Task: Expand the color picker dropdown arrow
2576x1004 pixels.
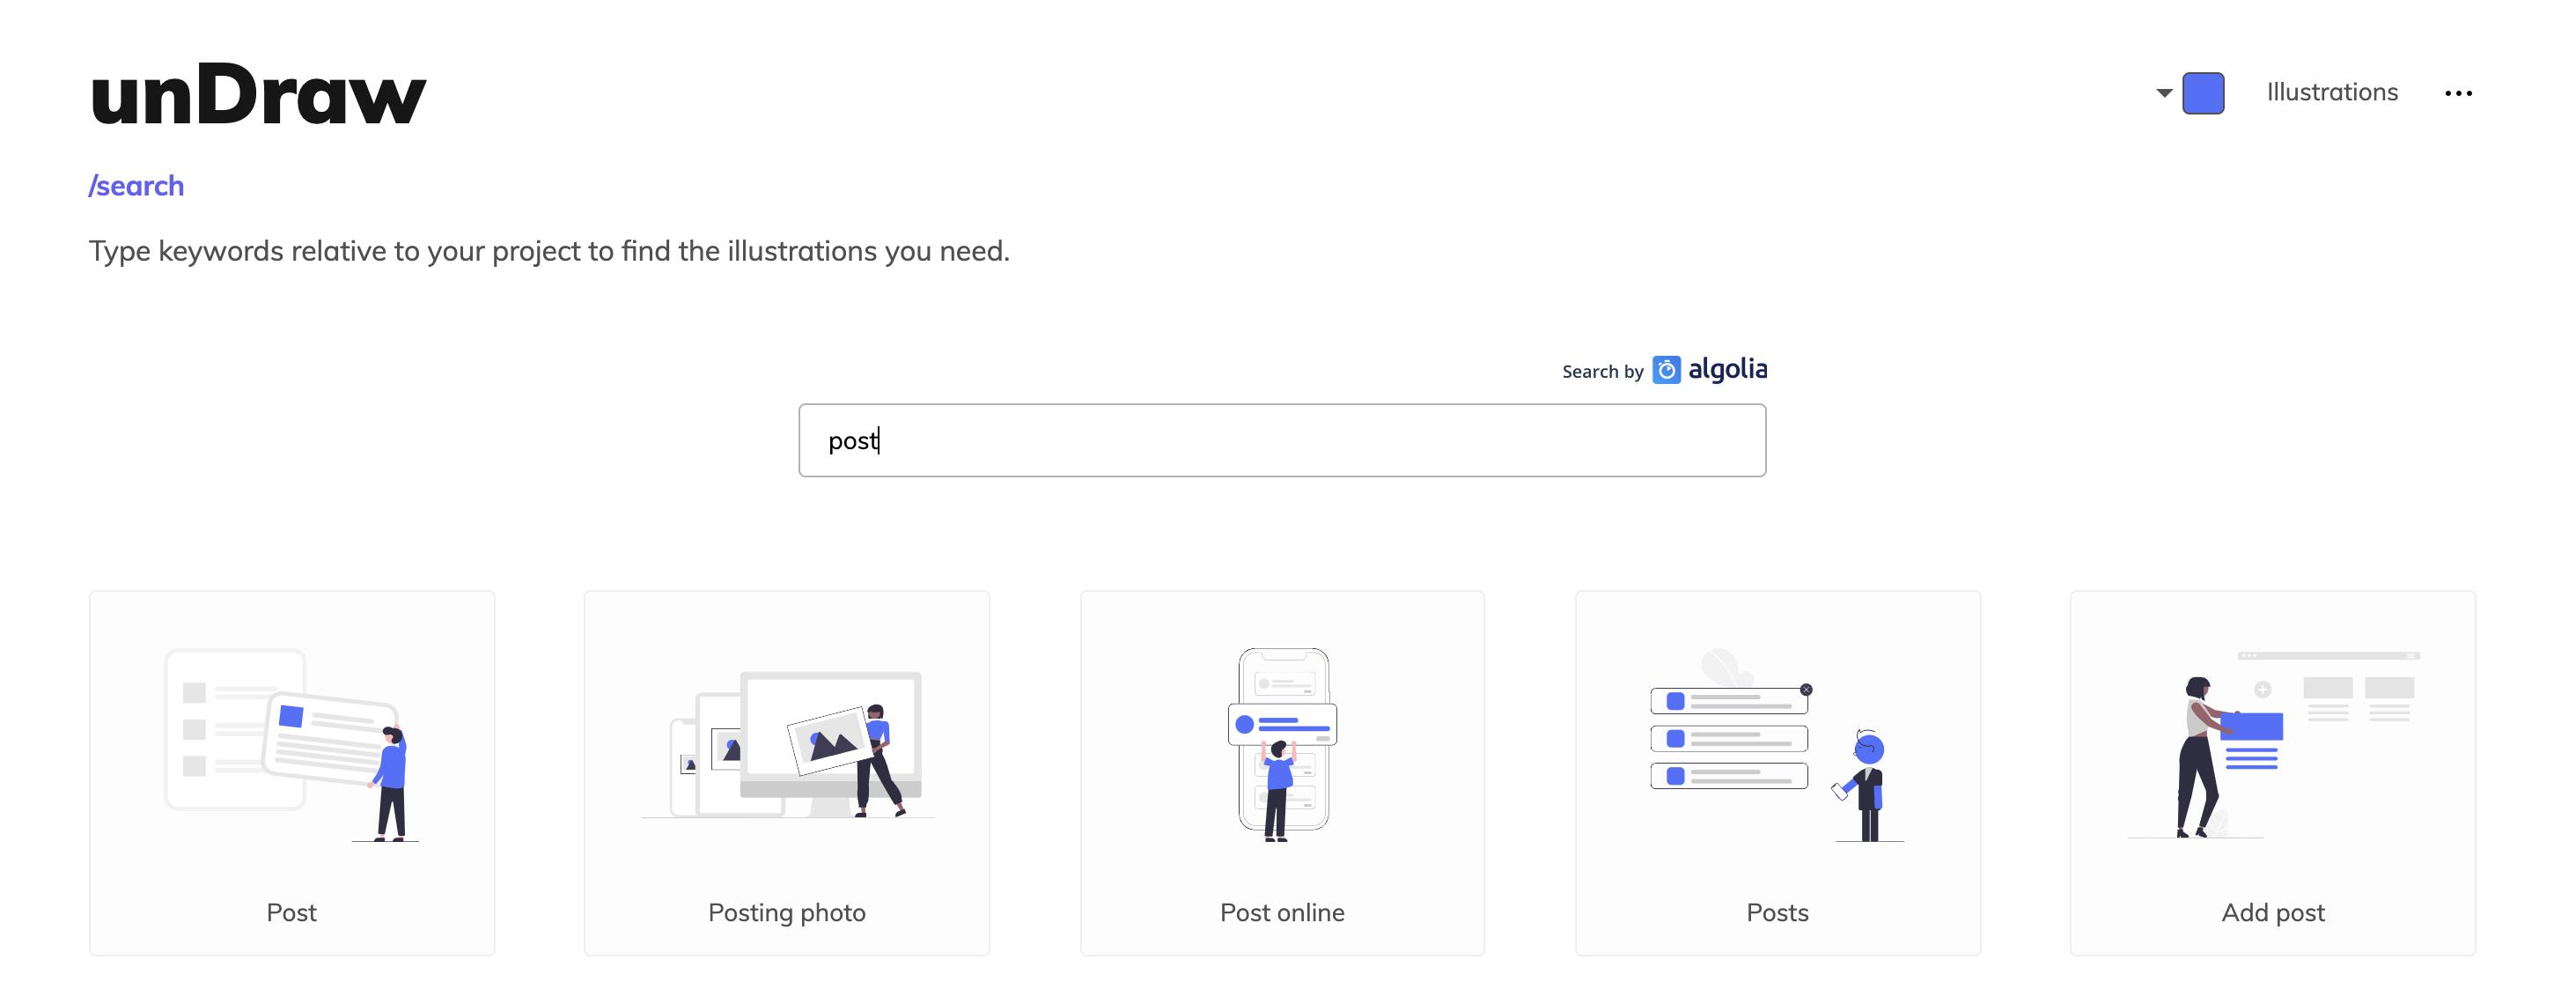Action: click(2164, 93)
